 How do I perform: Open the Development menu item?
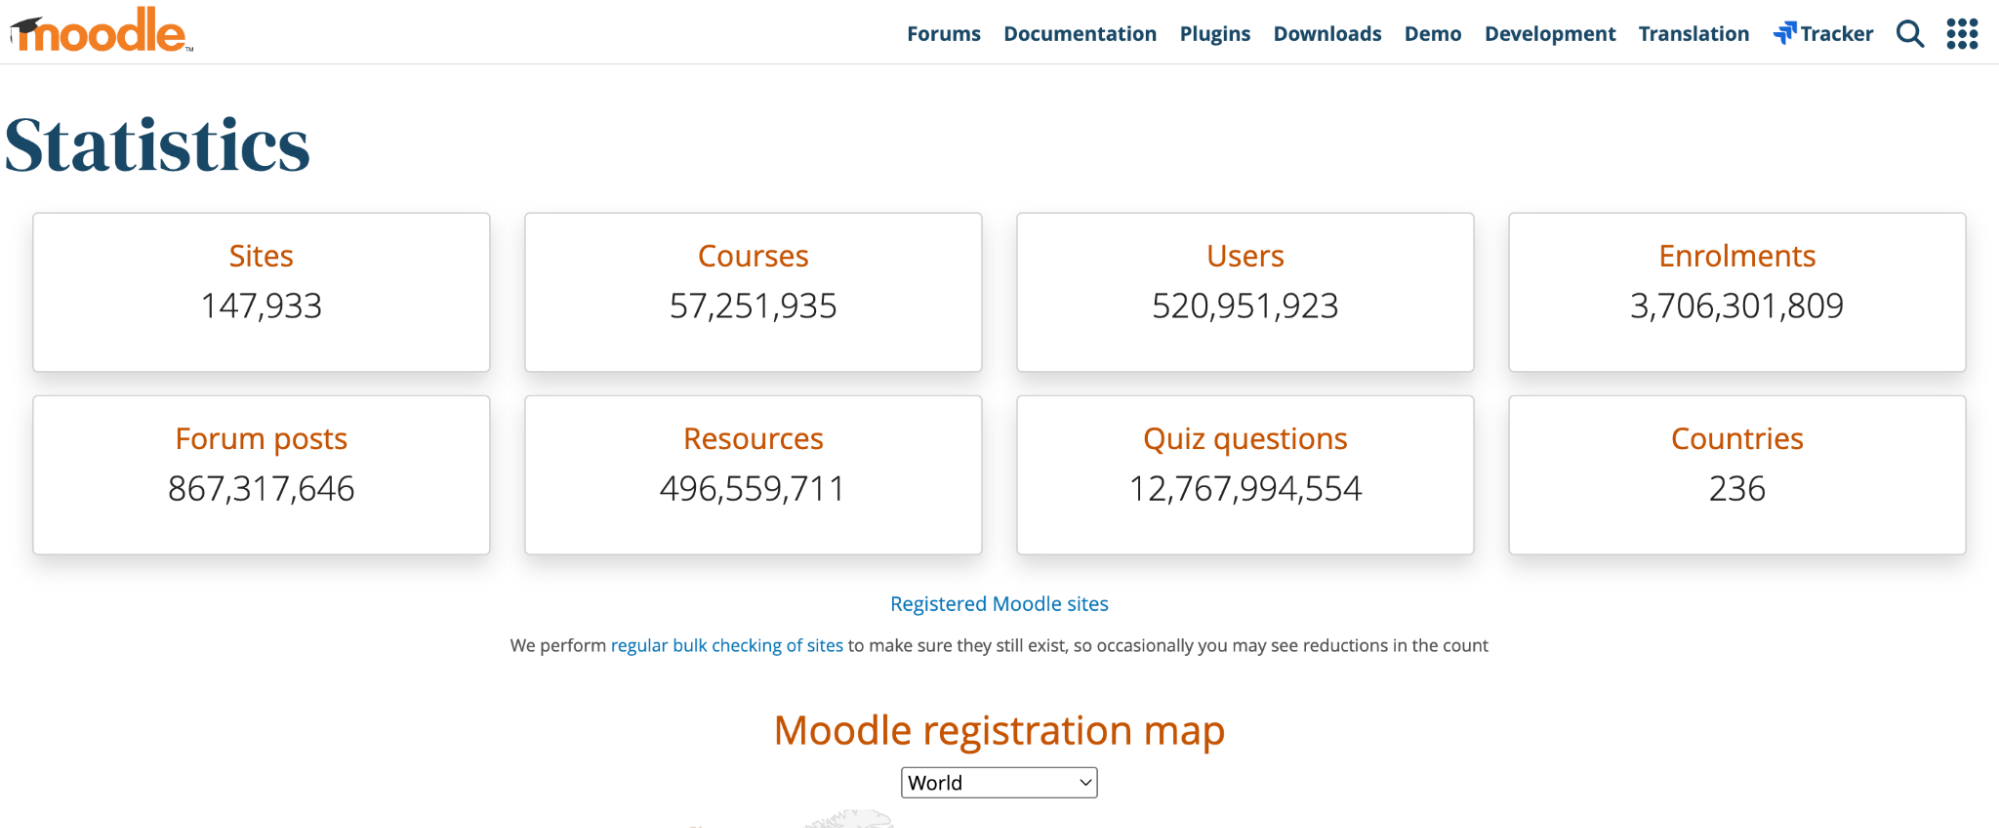click(x=1550, y=34)
